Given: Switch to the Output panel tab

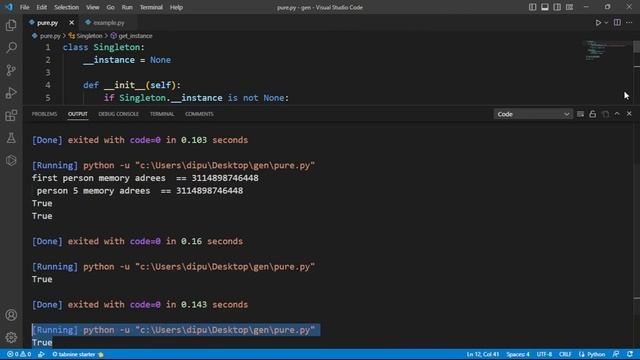Looking at the screenshot, I should [78, 114].
